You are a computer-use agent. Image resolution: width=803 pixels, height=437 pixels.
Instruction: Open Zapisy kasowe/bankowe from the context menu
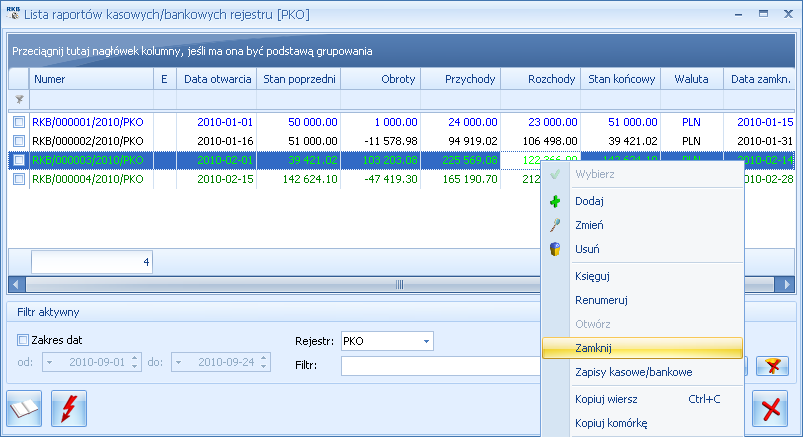[643, 372]
